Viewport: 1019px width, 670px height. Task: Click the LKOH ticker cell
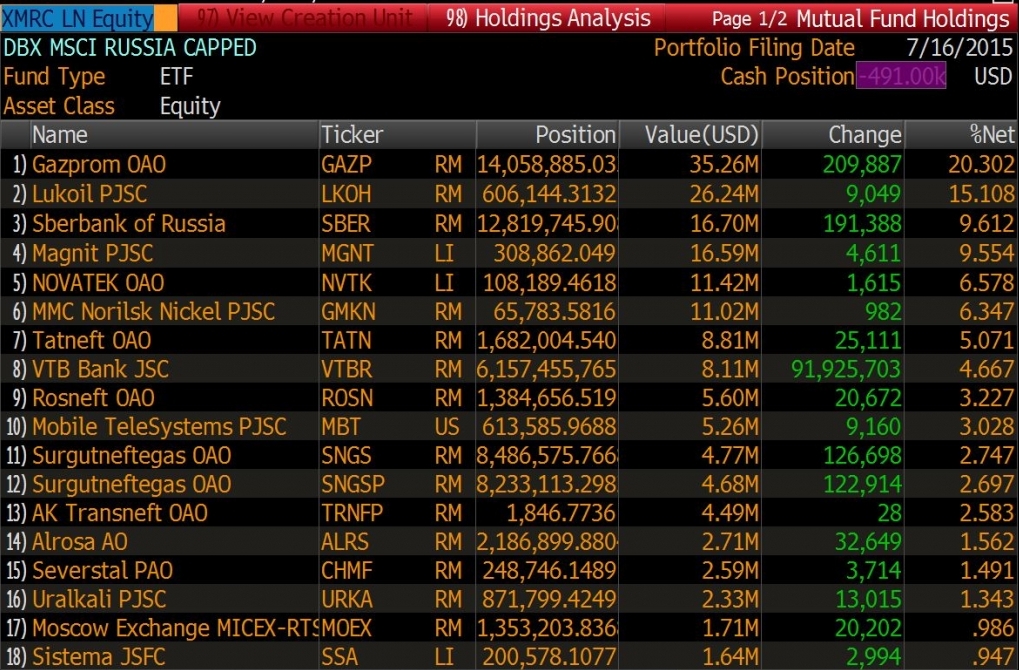point(346,194)
